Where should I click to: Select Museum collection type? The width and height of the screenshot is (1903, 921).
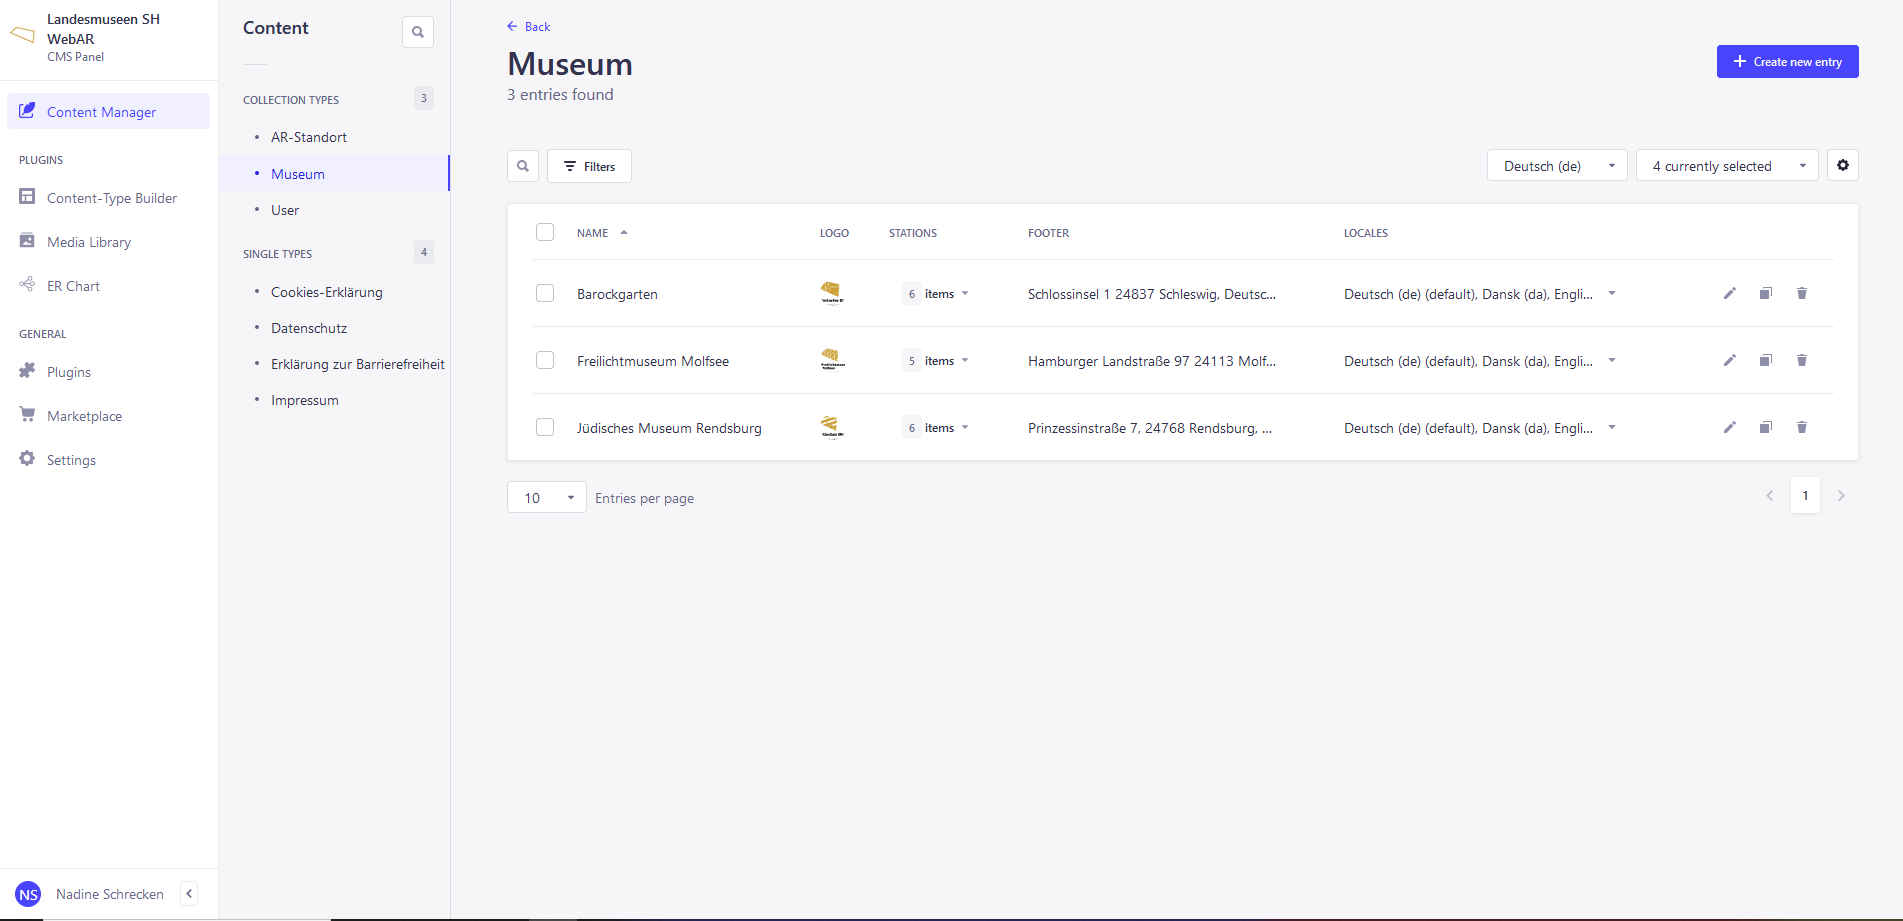(x=334, y=173)
